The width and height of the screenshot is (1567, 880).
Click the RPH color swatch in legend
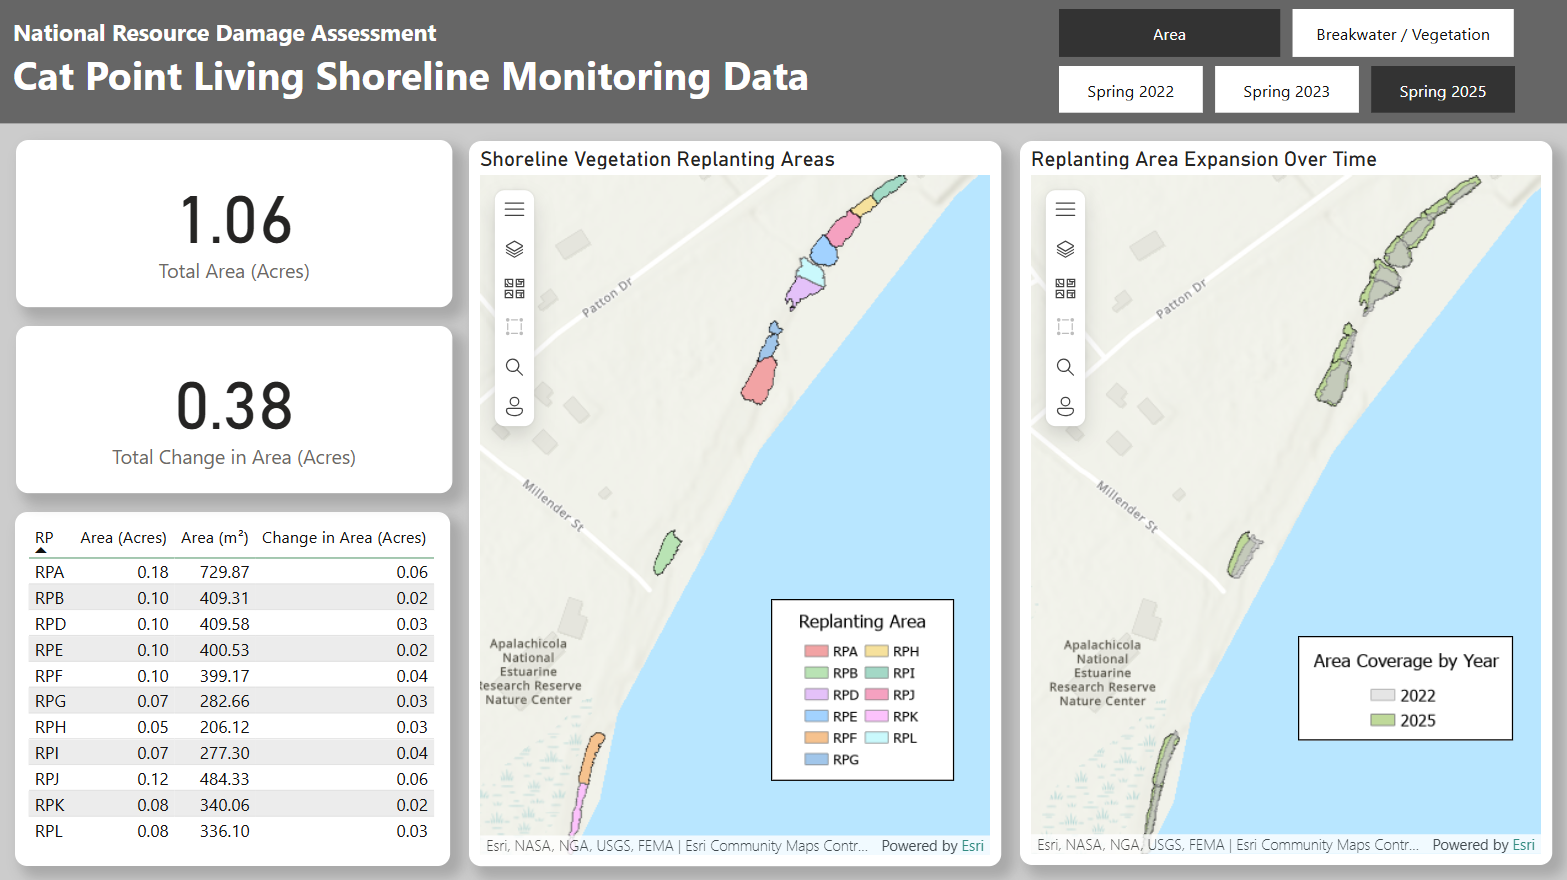[x=876, y=651]
